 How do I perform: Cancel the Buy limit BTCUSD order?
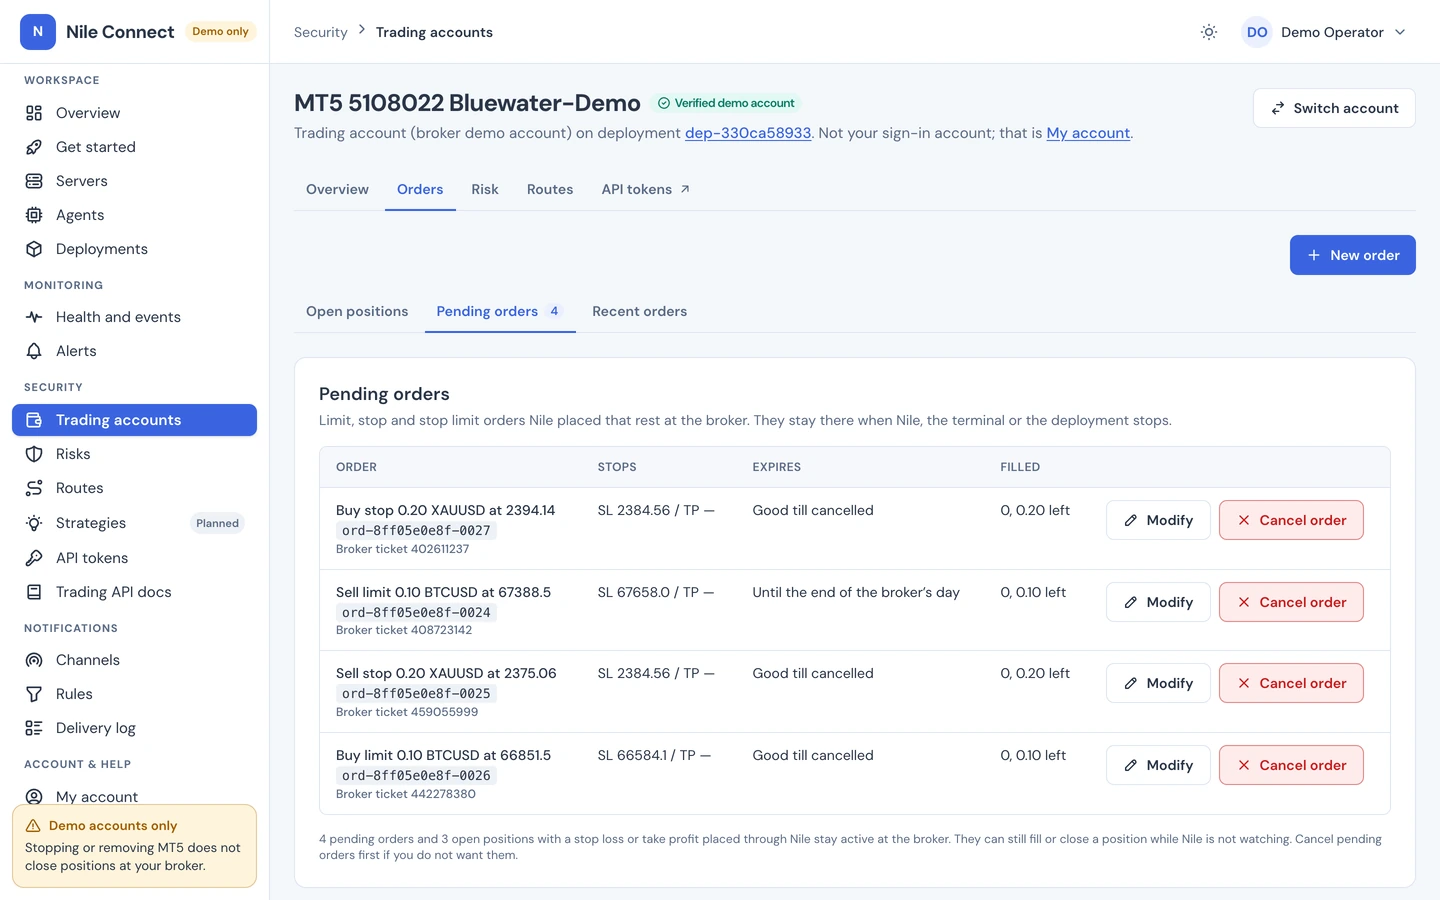pos(1291,765)
